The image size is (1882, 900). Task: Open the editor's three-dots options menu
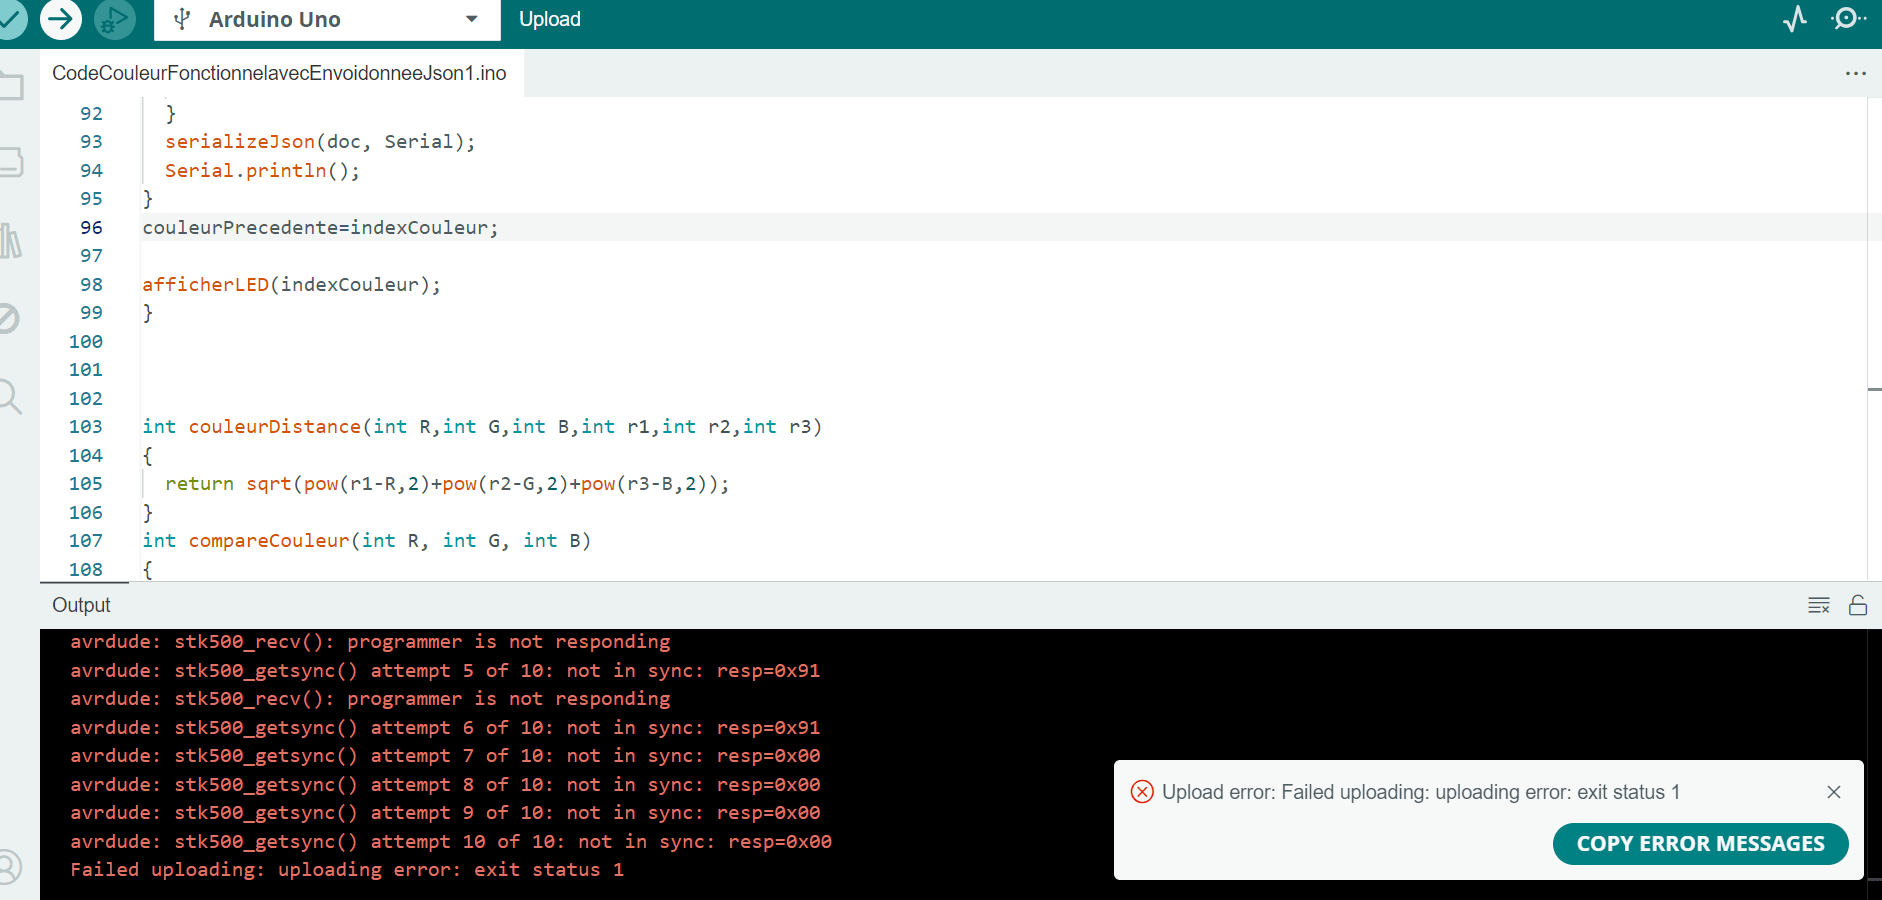pos(1855,73)
